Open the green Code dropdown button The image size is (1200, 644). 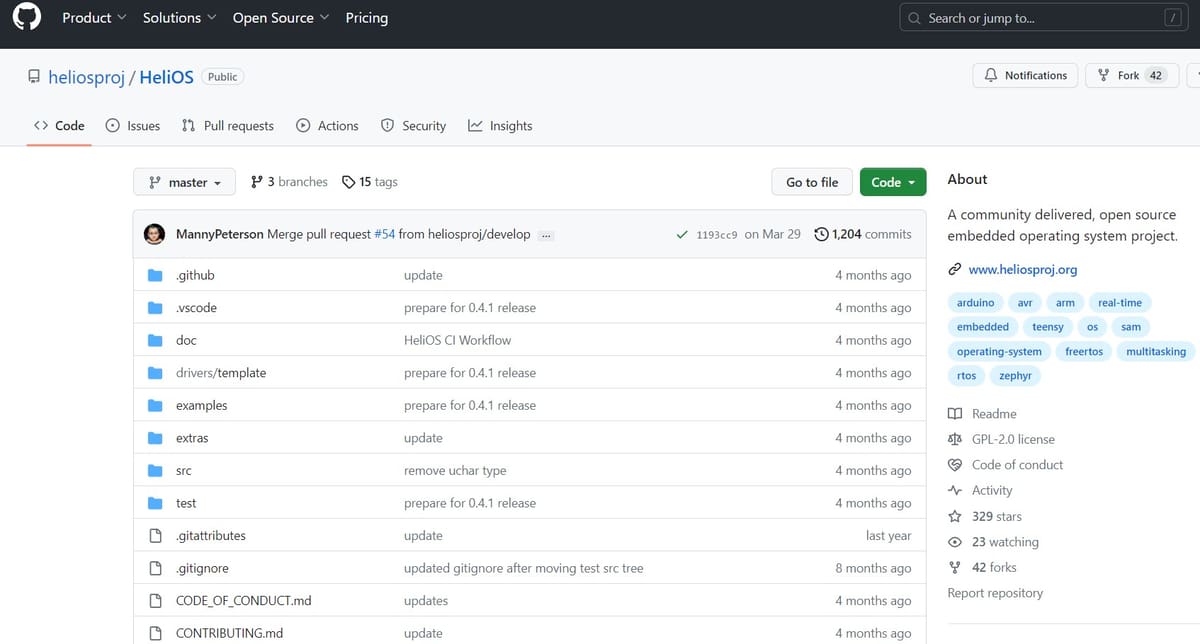click(893, 182)
